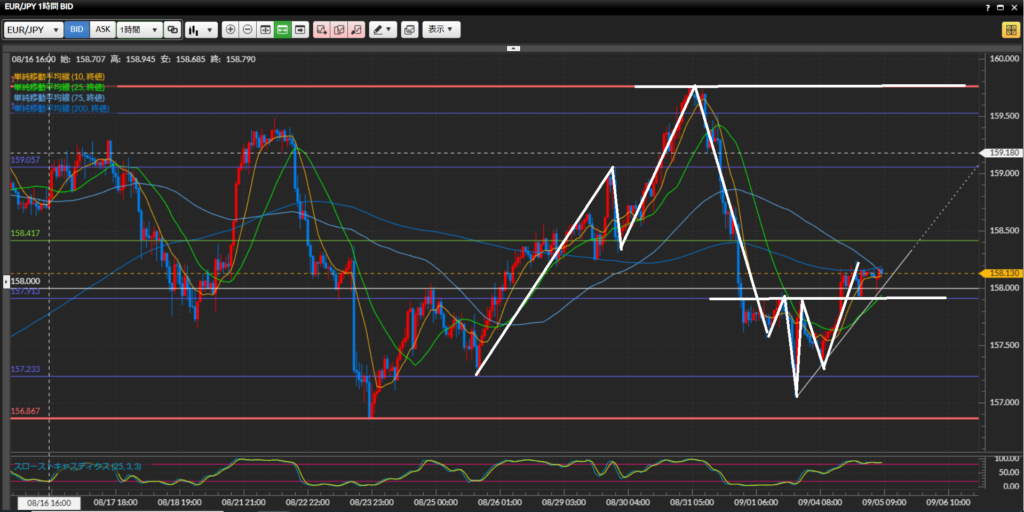Click the chart grid layout icon

(x=266, y=30)
